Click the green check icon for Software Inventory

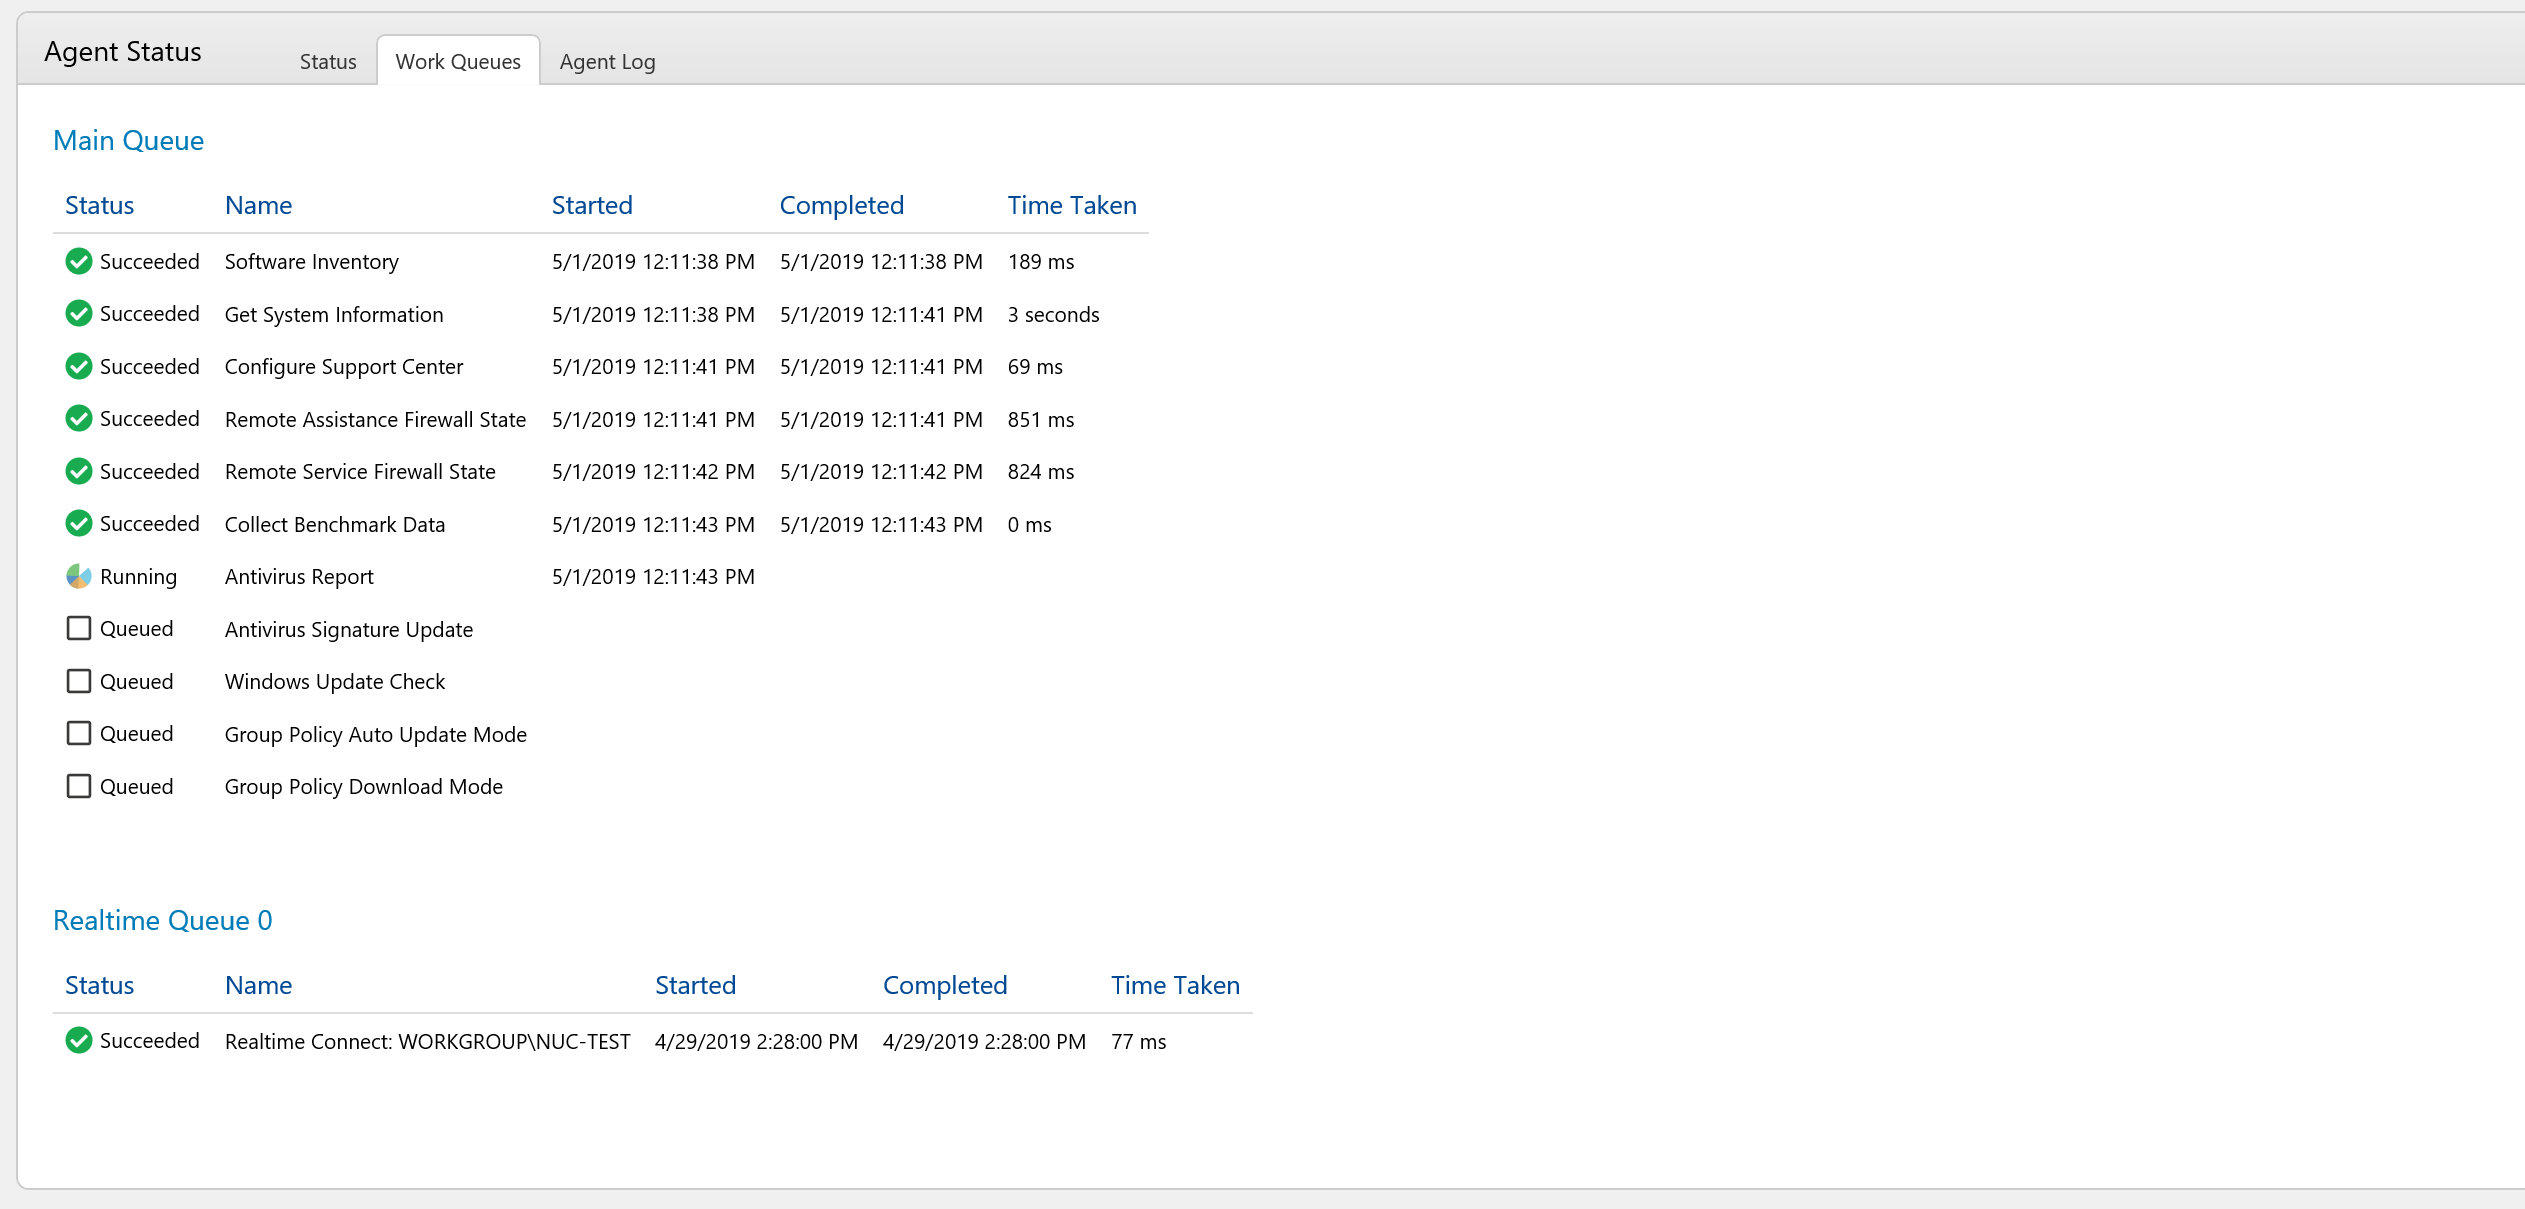click(79, 261)
